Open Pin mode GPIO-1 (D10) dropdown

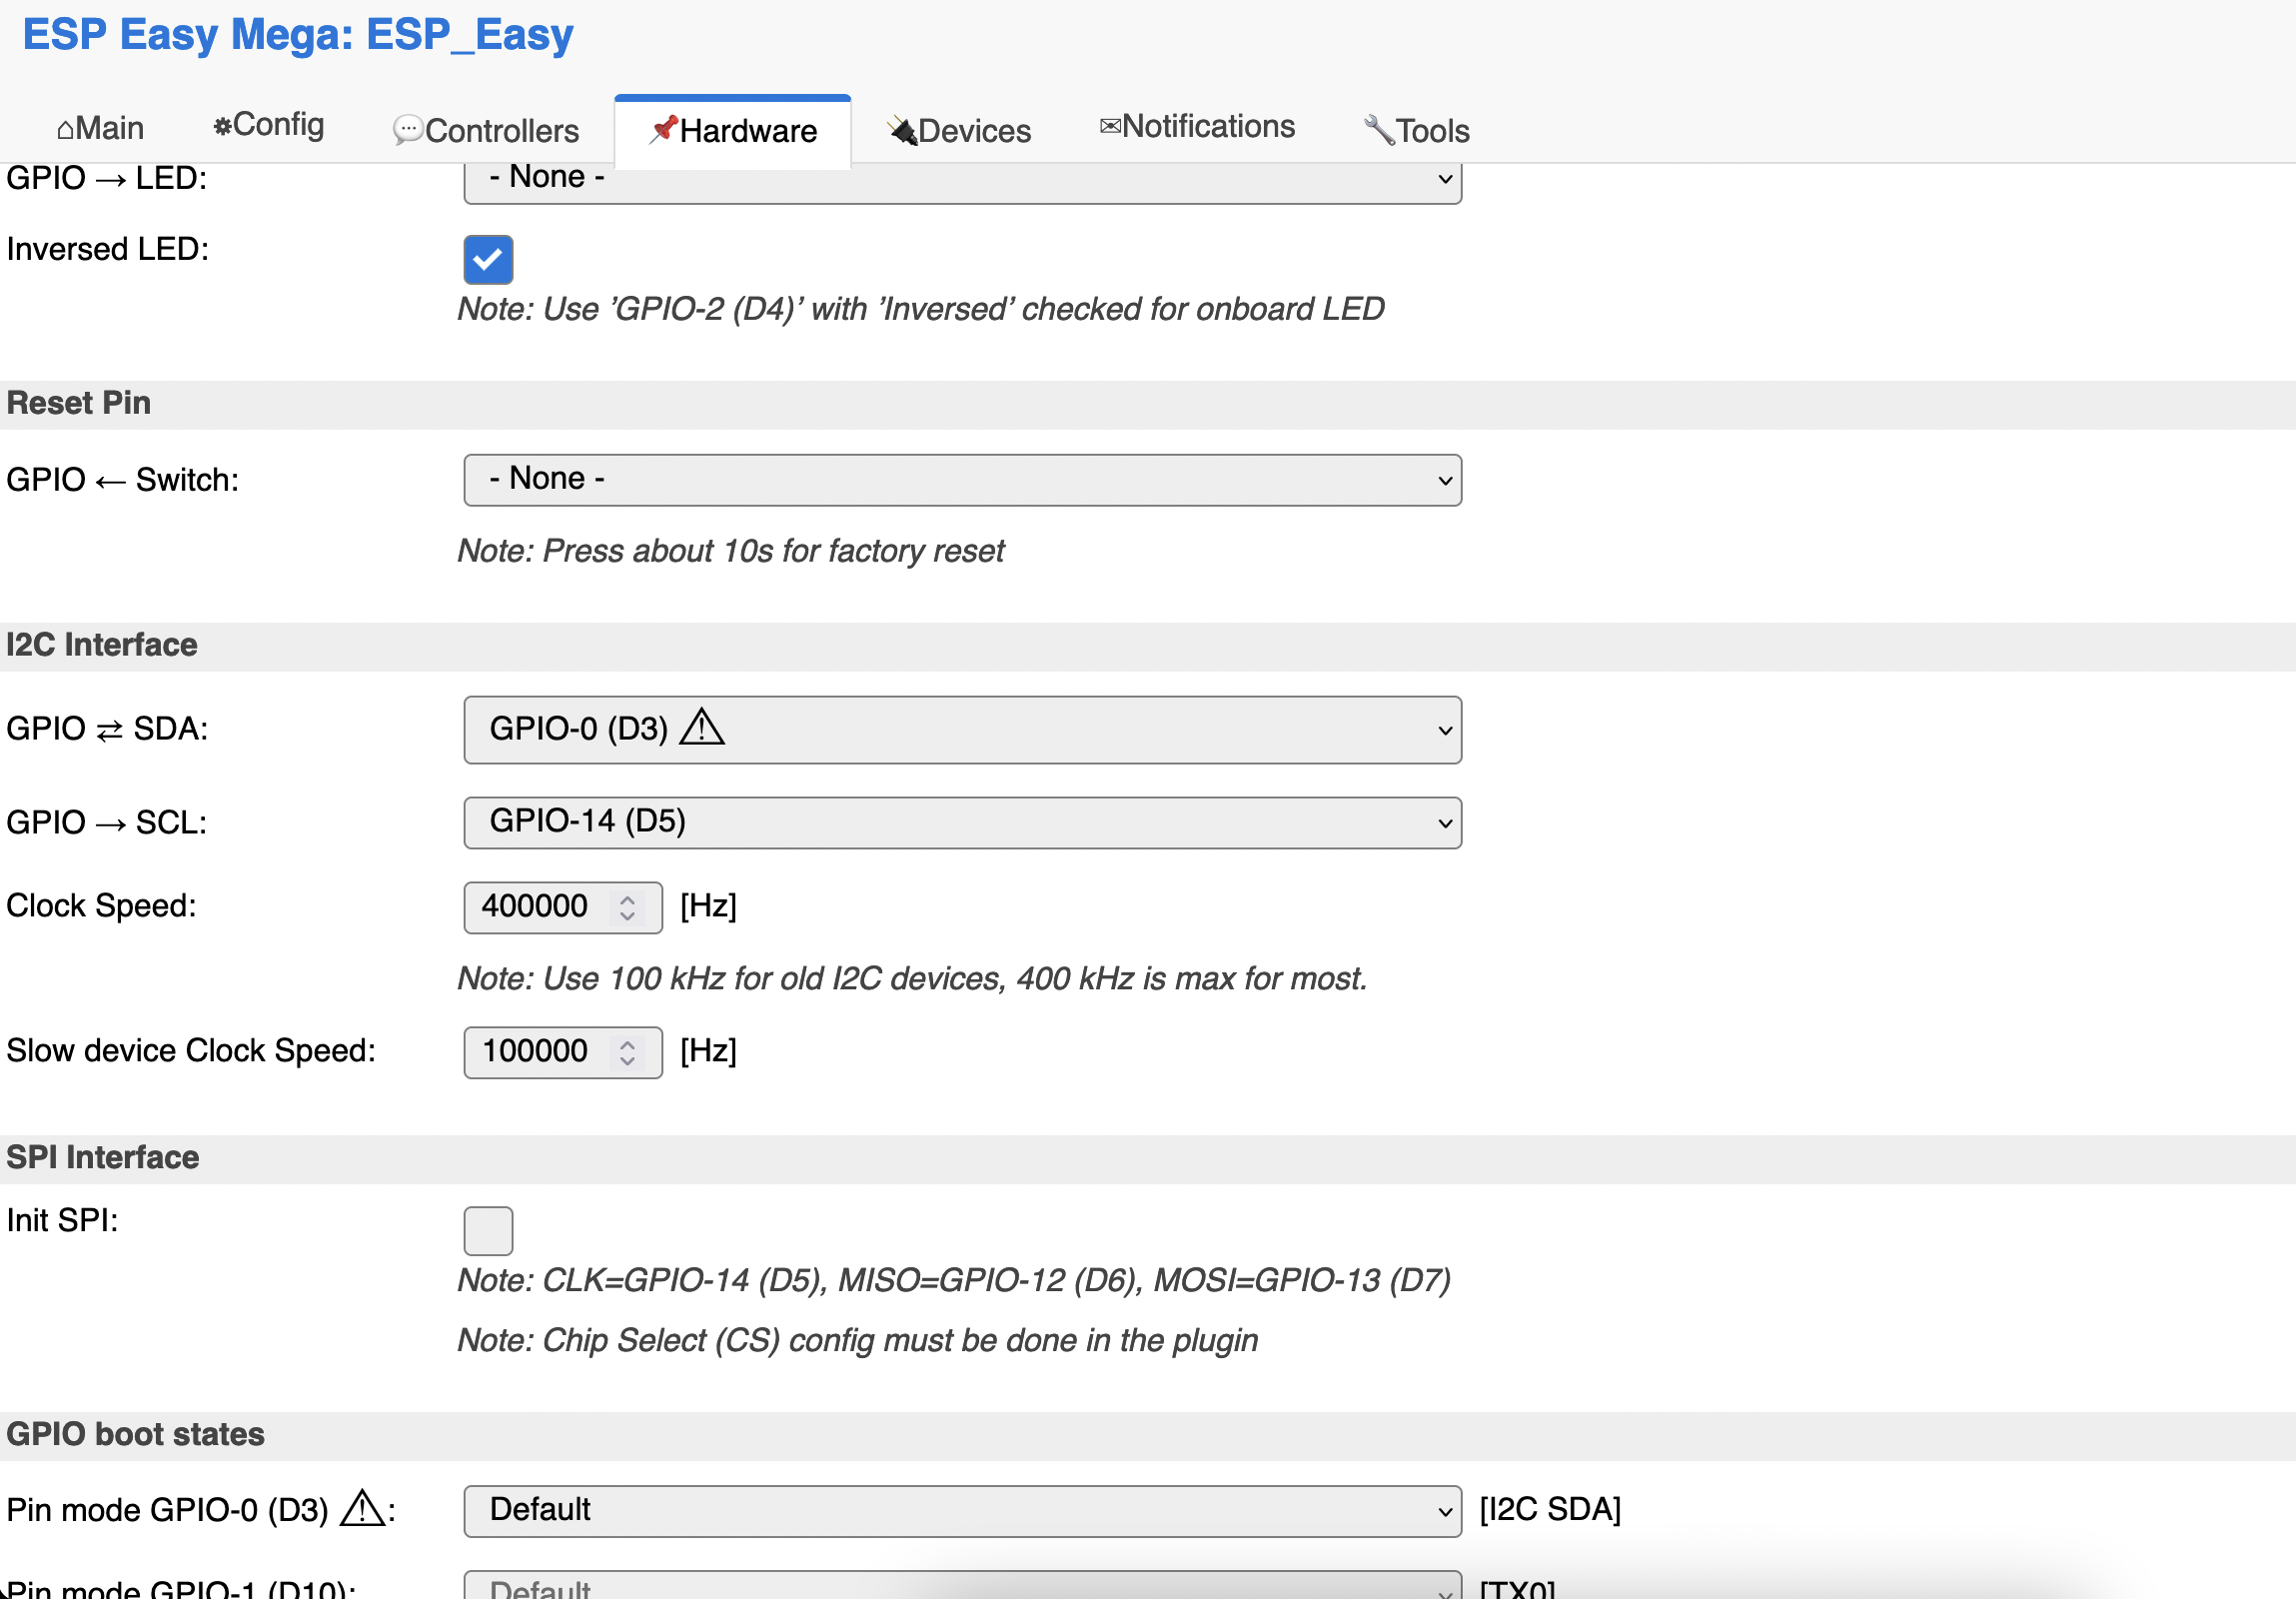[962, 1586]
